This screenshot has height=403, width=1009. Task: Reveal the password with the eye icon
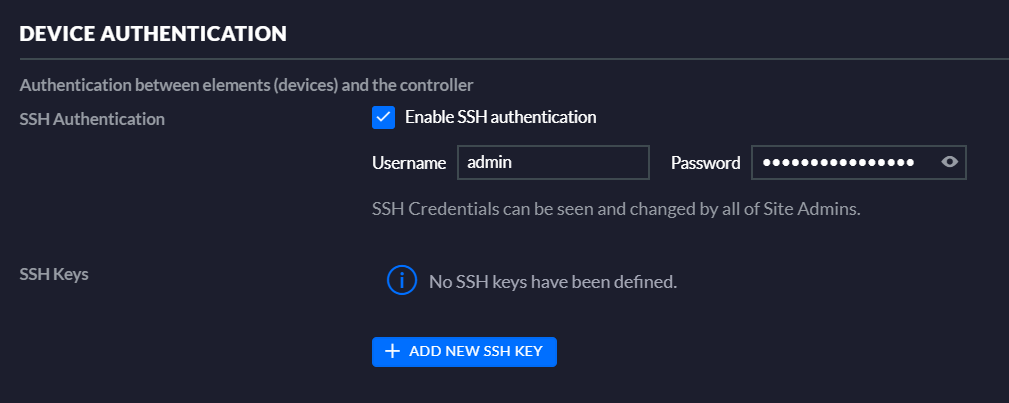pos(950,162)
